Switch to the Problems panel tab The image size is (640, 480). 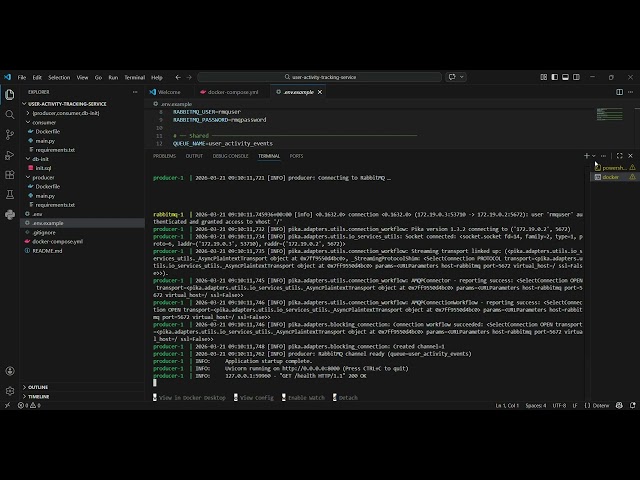164,156
